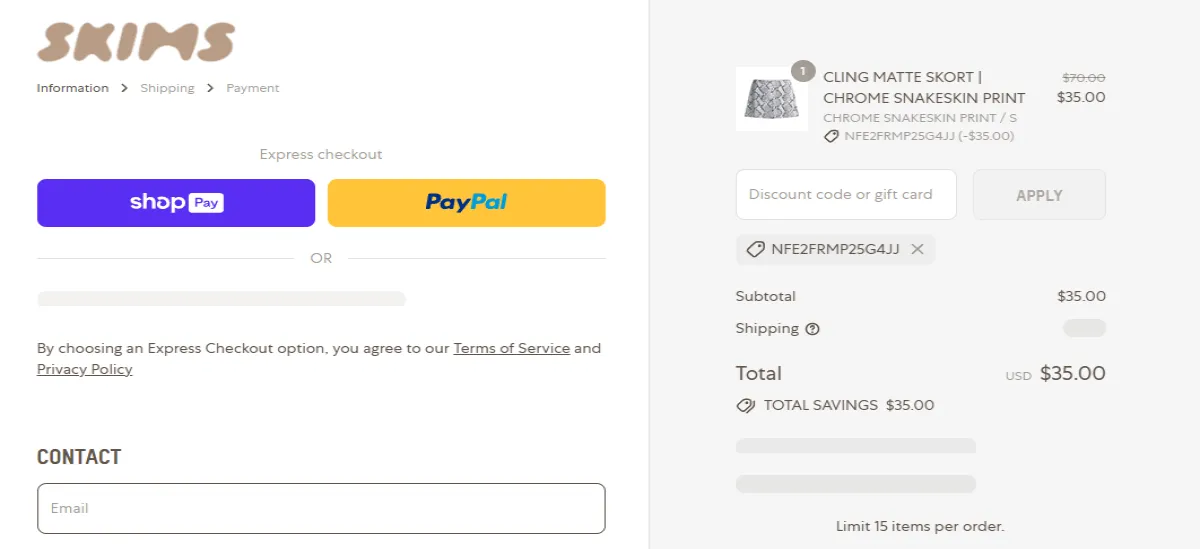This screenshot has width=1200, height=549.
Task: Go to the Information breadcrumb step
Action: coord(73,88)
